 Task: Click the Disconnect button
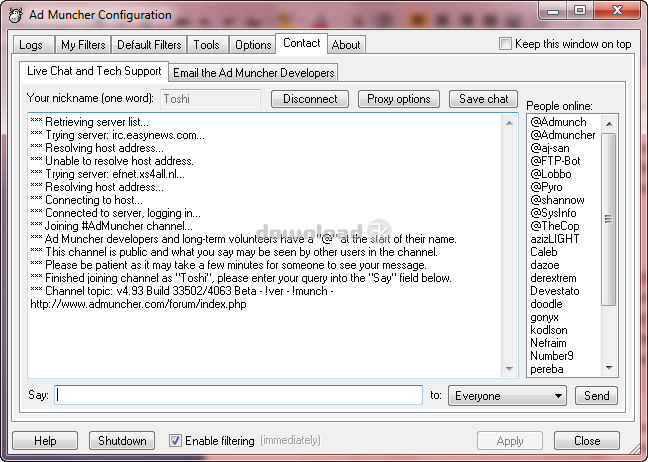point(310,99)
